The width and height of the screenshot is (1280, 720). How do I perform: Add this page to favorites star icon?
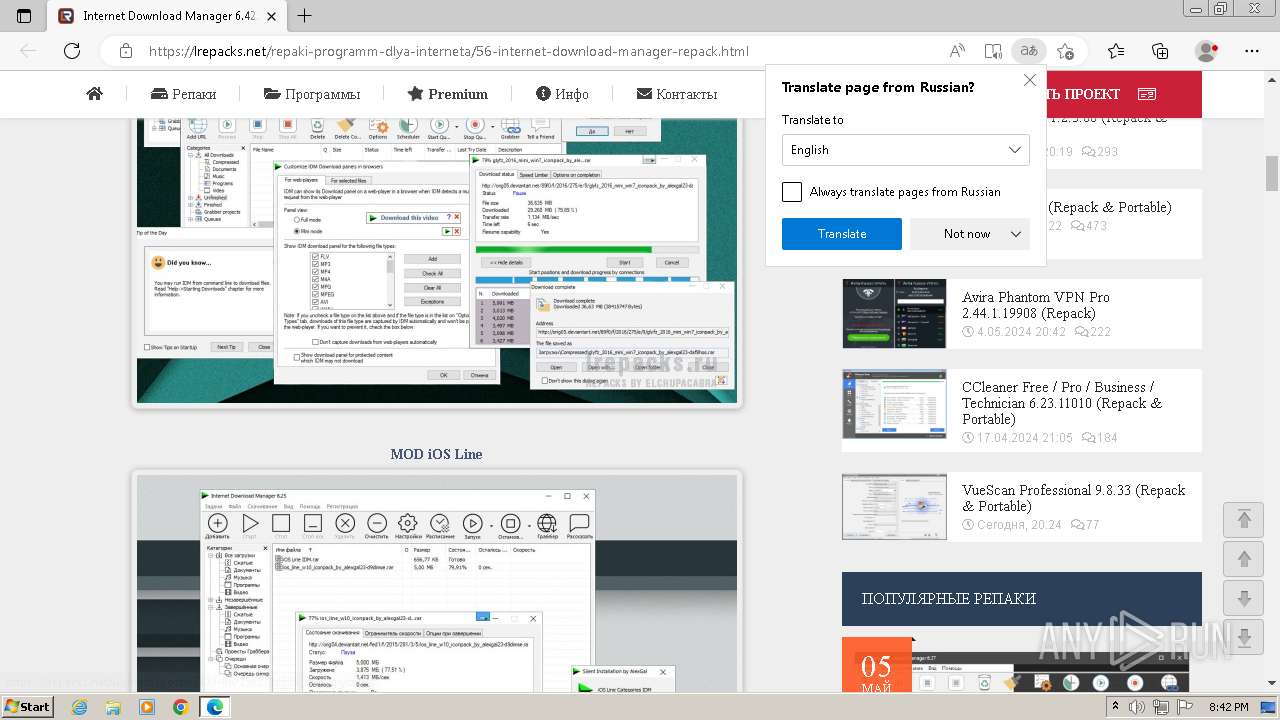pos(1066,51)
